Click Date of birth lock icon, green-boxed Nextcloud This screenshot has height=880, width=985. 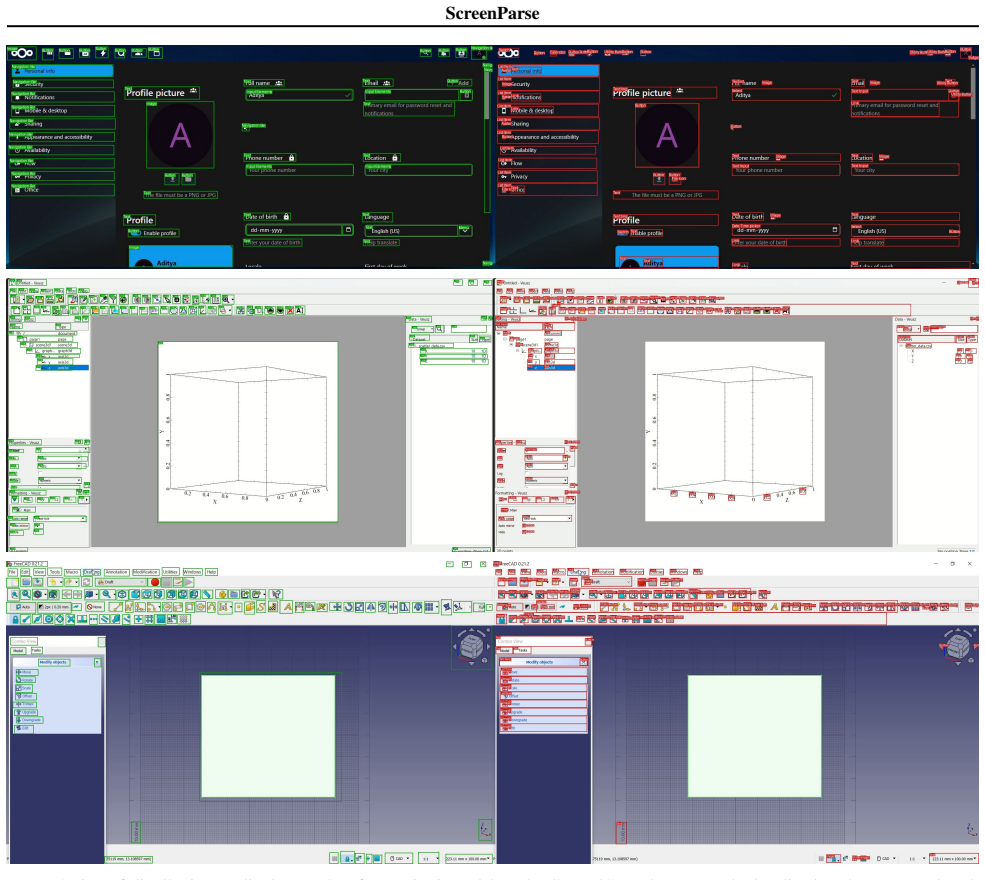pos(286,217)
